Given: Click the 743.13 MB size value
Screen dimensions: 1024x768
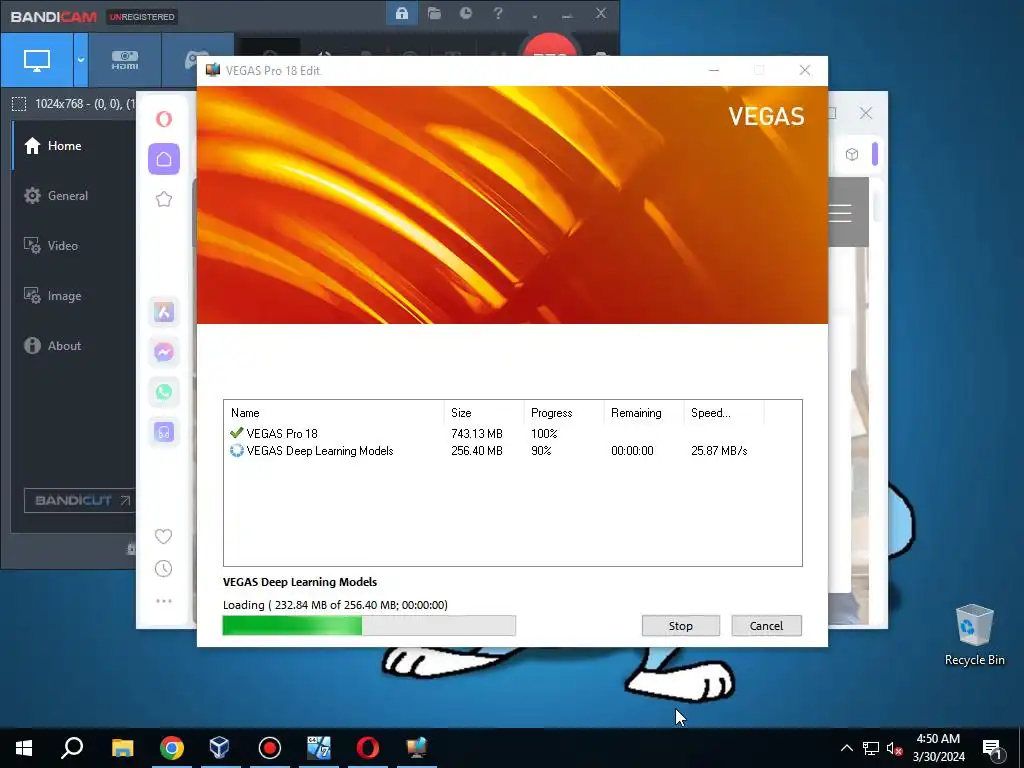Looking at the screenshot, I should pyautogui.click(x=477, y=434).
